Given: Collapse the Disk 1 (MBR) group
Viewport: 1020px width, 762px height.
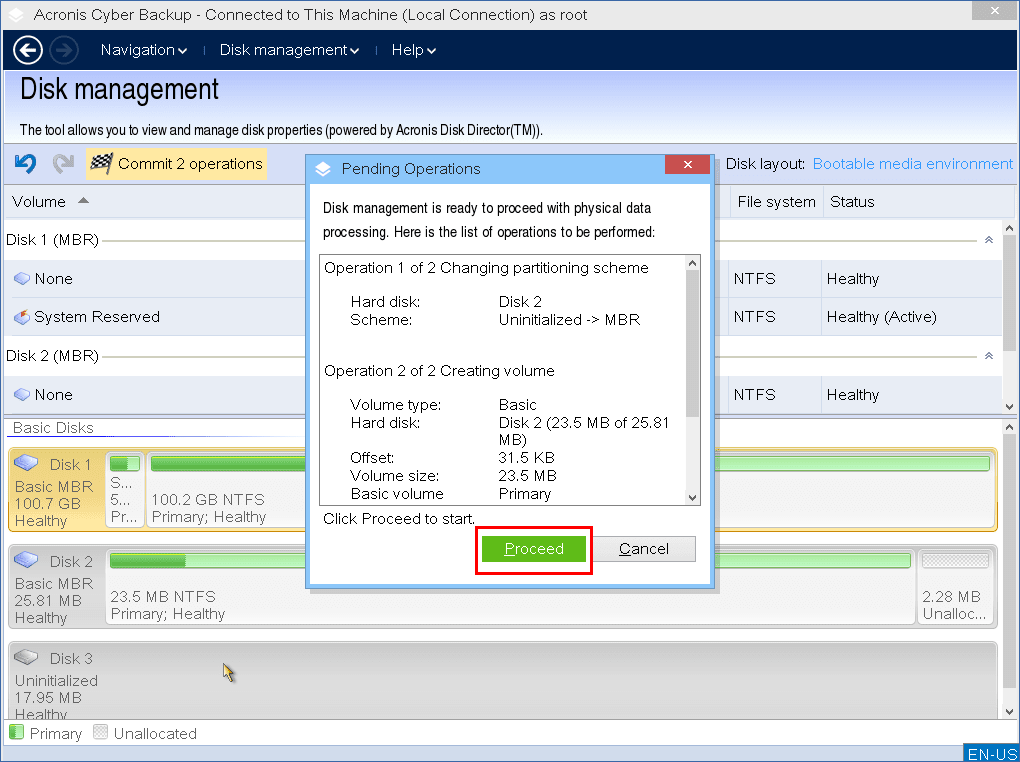Looking at the screenshot, I should pyautogui.click(x=989, y=240).
